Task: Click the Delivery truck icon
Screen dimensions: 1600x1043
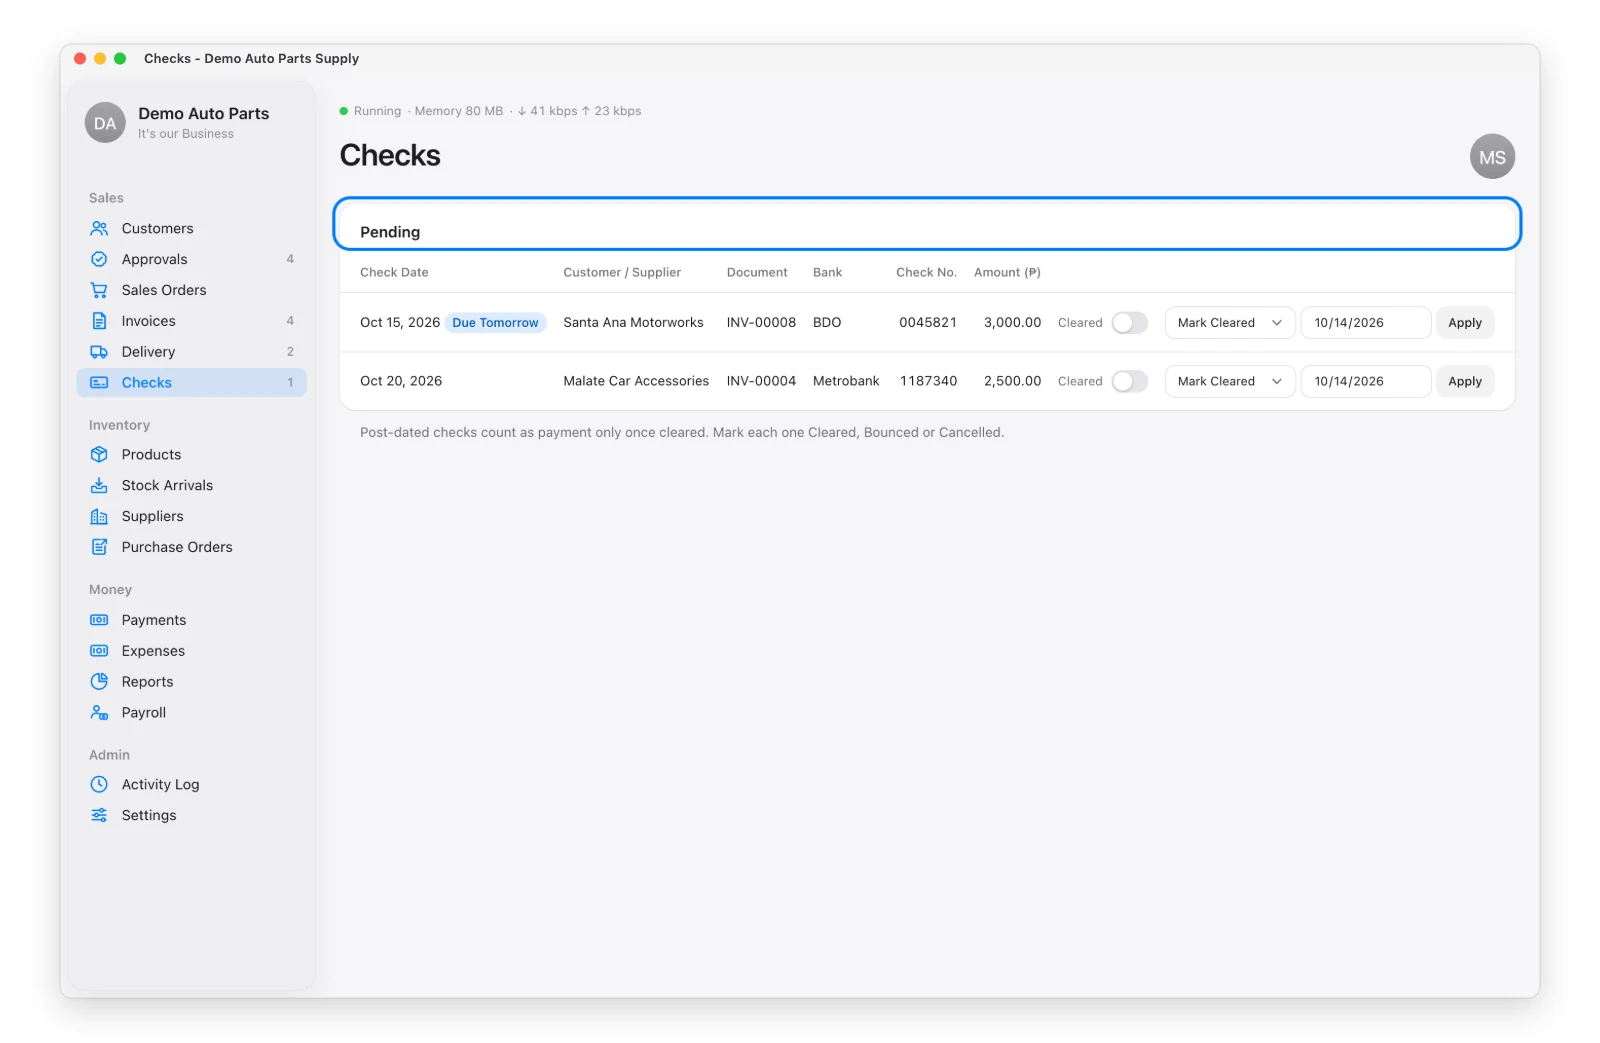Action: [99, 352]
